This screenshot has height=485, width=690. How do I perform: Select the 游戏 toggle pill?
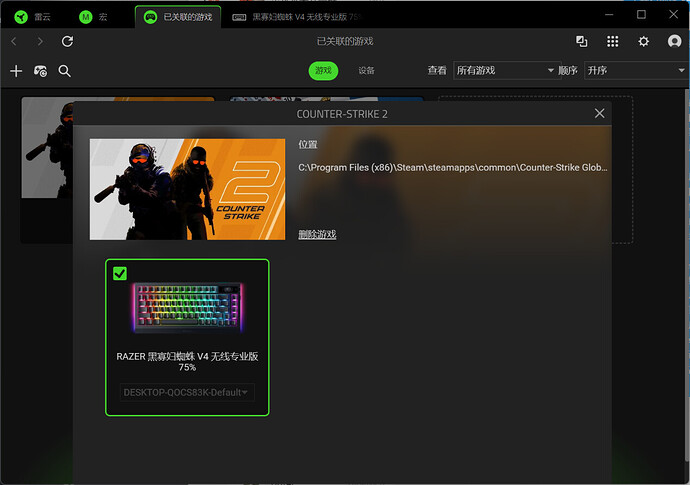(x=323, y=71)
